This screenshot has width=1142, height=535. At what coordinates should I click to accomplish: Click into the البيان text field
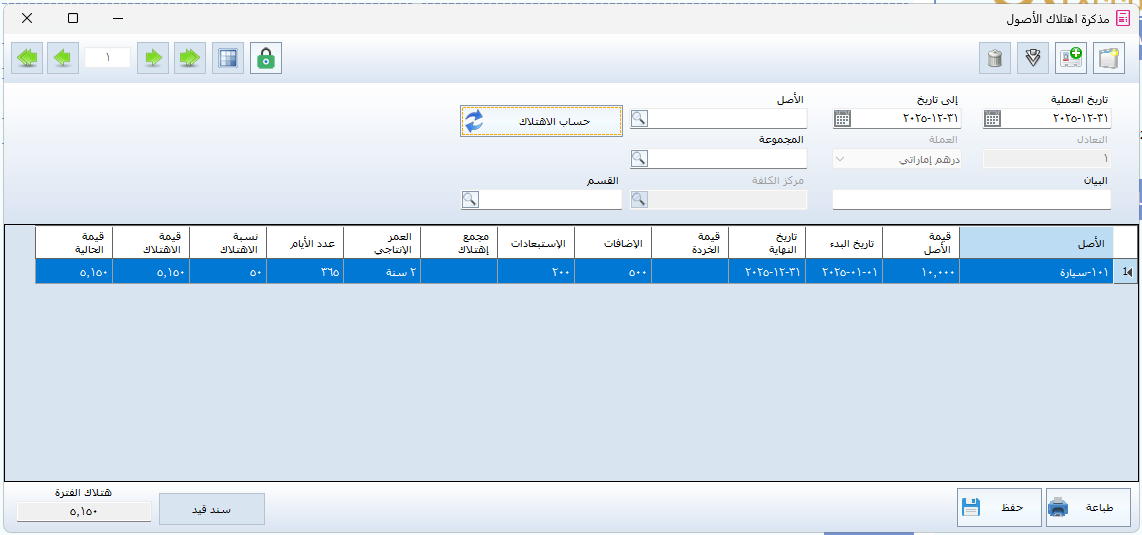[971, 200]
